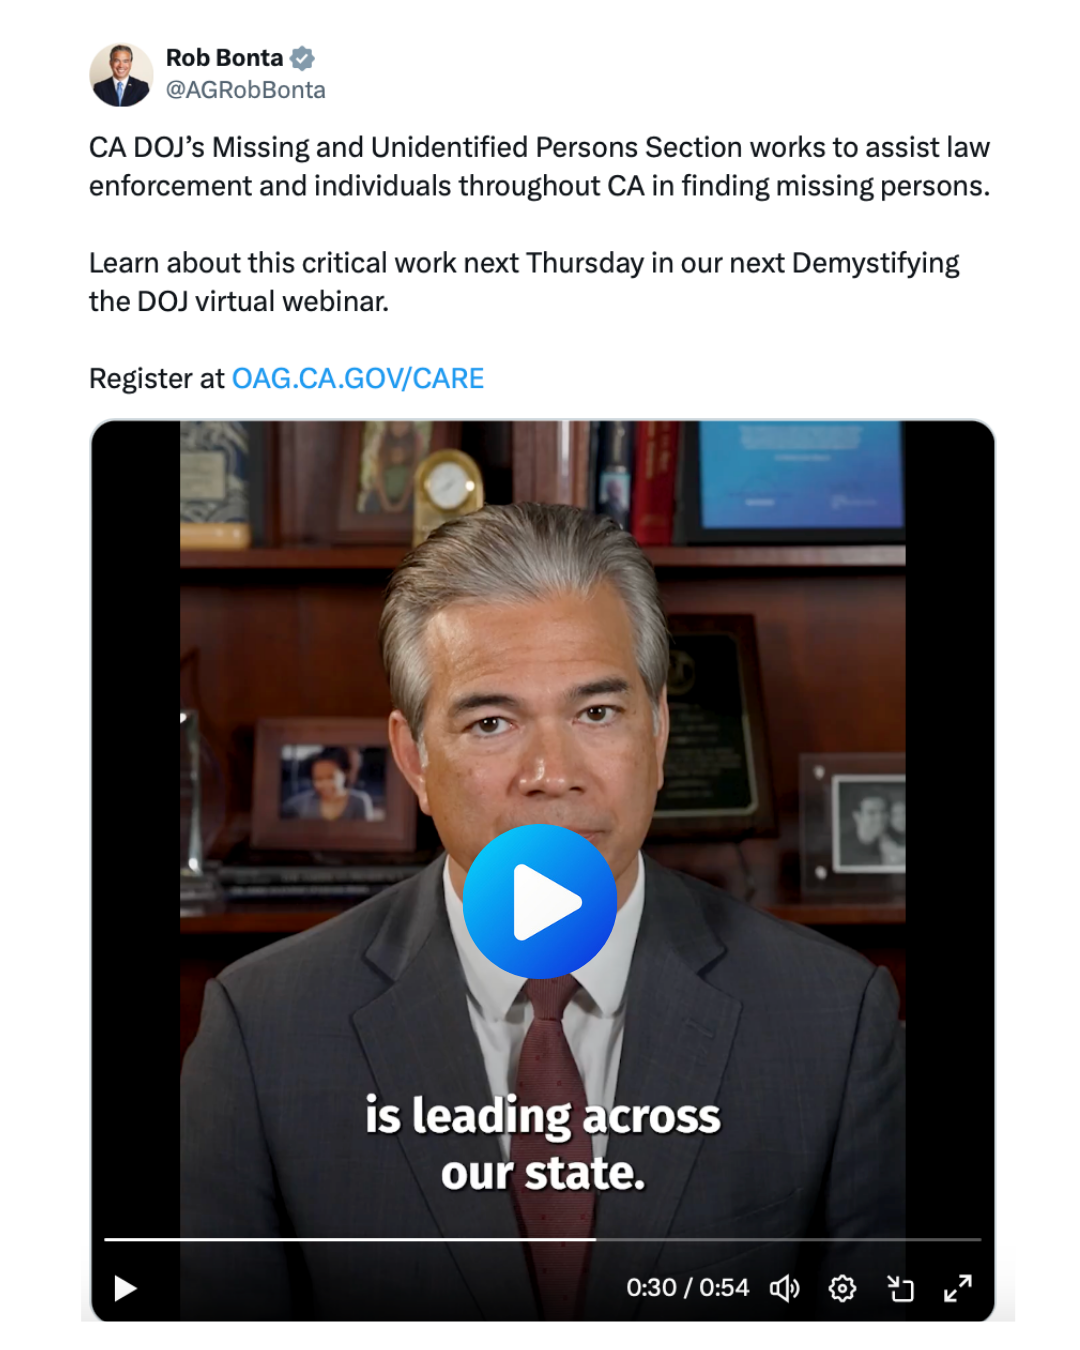Expand video to fullscreen

coord(958,1288)
